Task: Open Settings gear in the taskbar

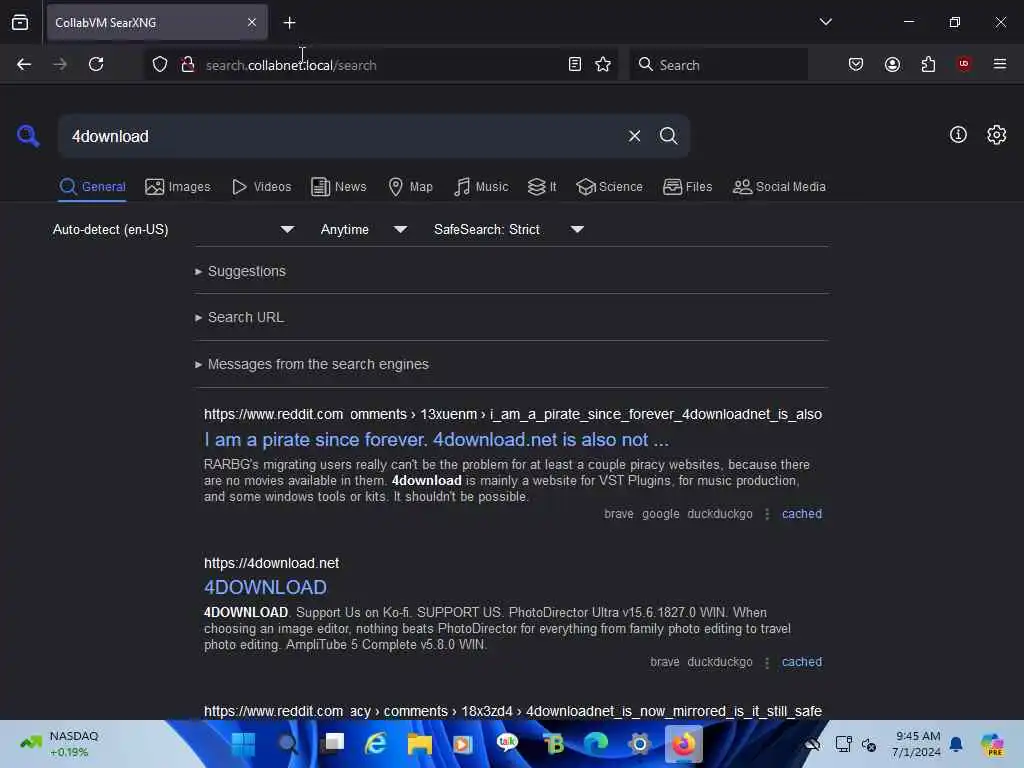Action: point(639,744)
